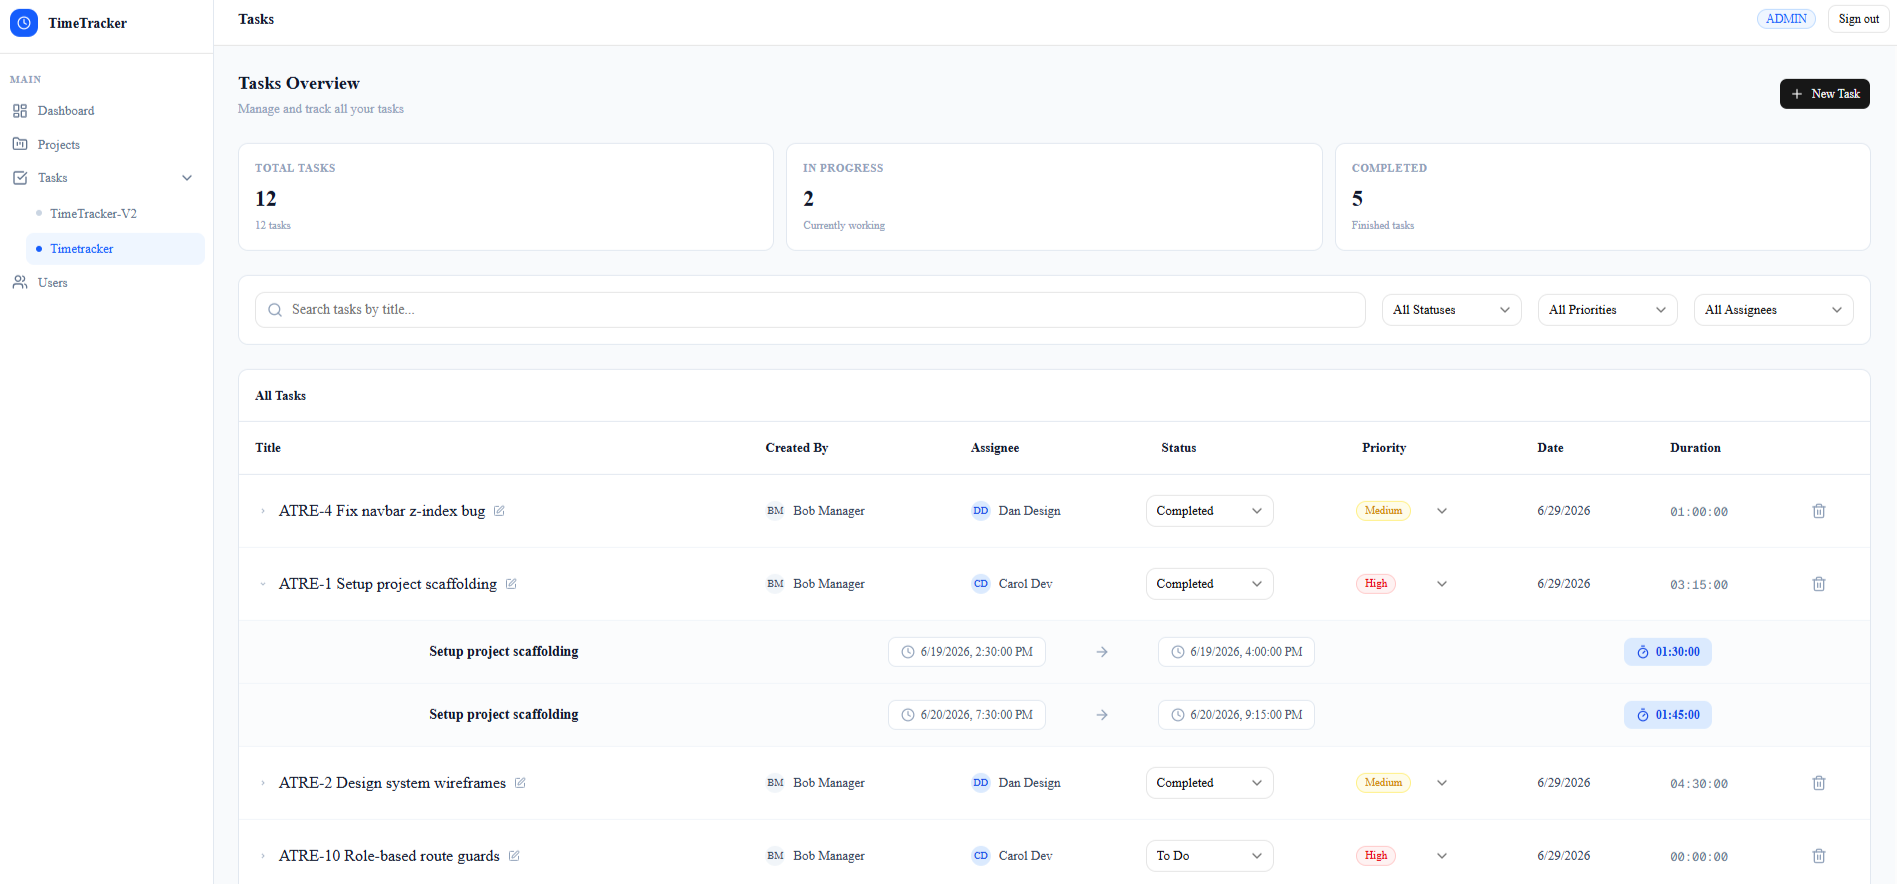
Task: Open priority chevron for ATRE-4 task
Action: 1442,511
